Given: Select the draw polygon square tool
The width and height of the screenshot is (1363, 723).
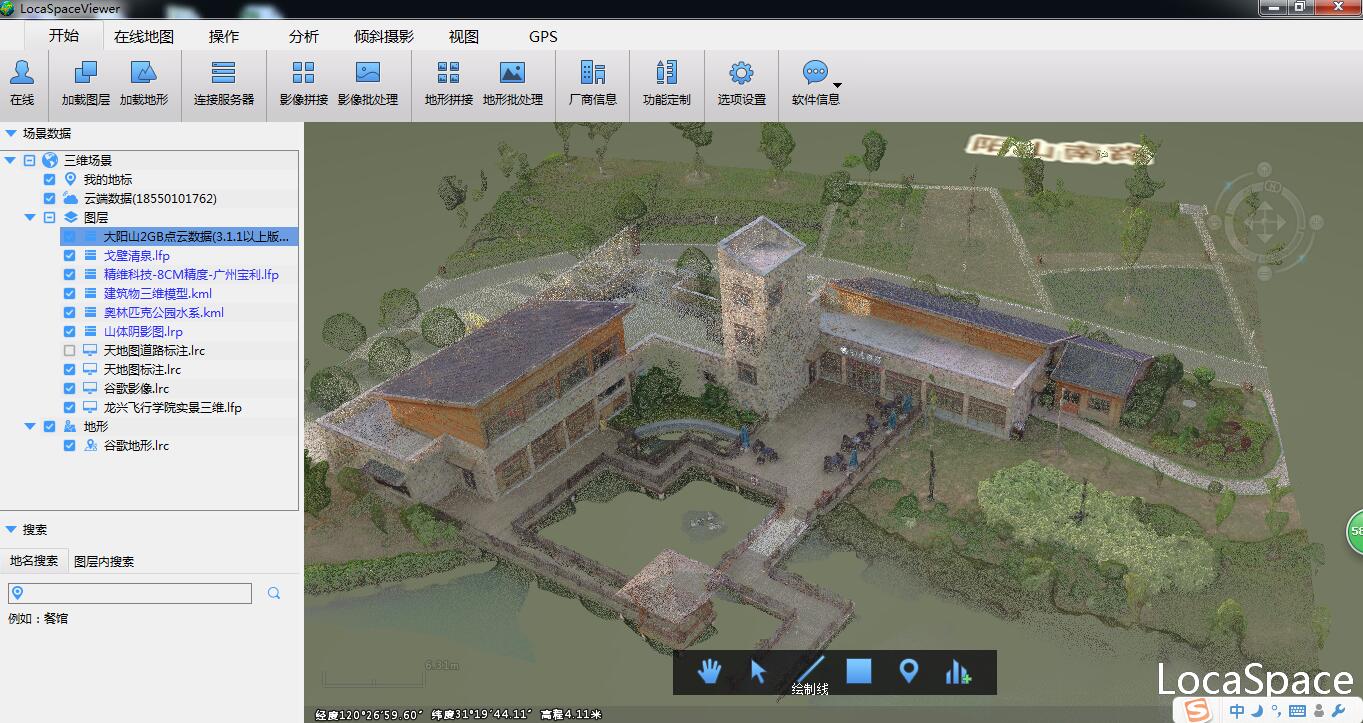Looking at the screenshot, I should 859,671.
